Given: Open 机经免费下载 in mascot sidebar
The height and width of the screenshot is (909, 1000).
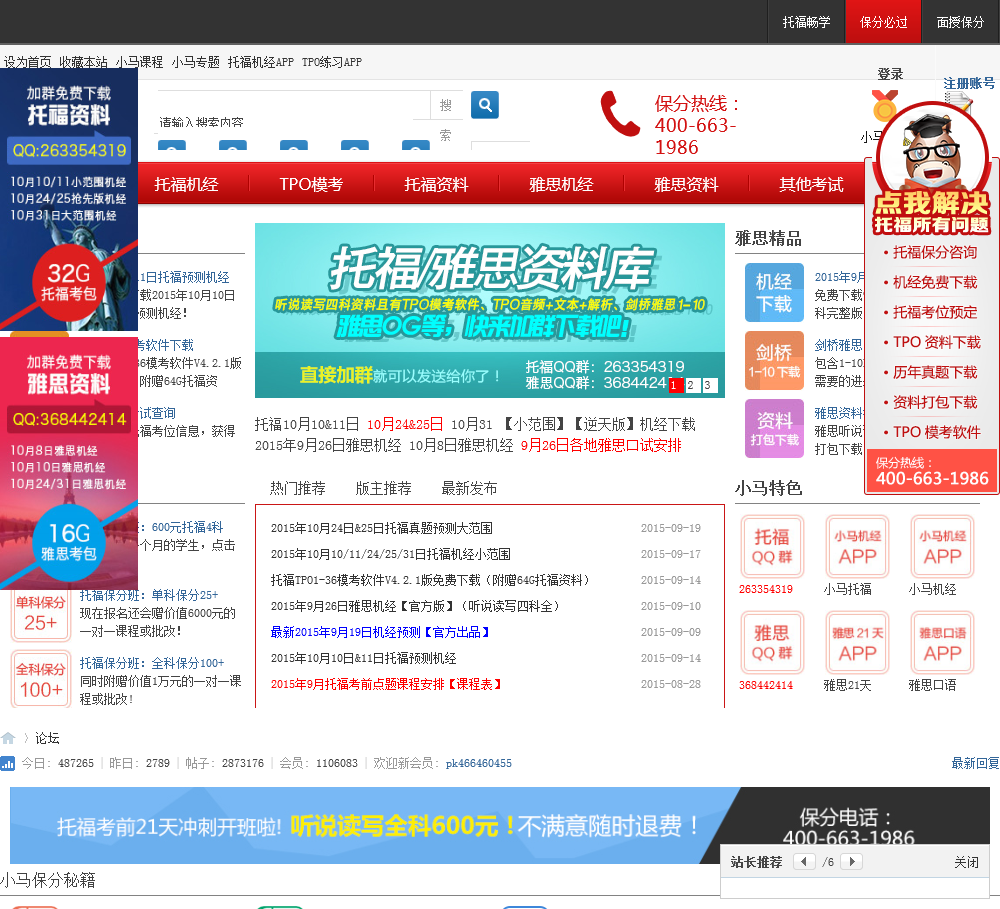Looking at the screenshot, I should pyautogui.click(x=935, y=283).
